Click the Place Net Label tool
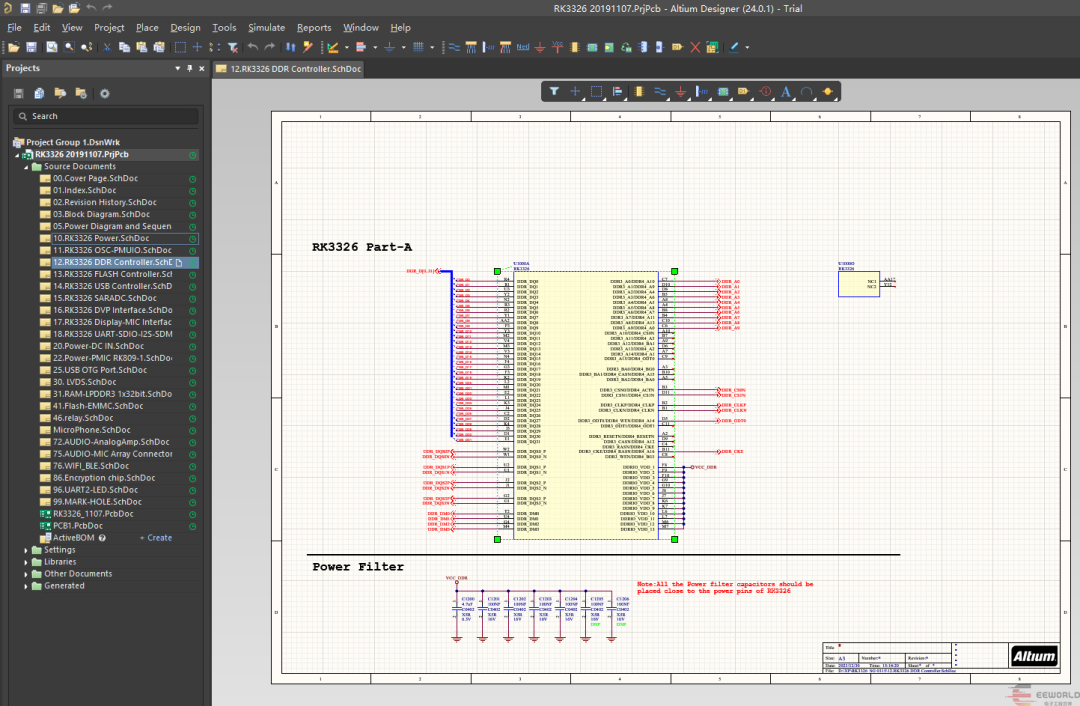Viewport: 1080px width, 706px height. (x=523, y=47)
